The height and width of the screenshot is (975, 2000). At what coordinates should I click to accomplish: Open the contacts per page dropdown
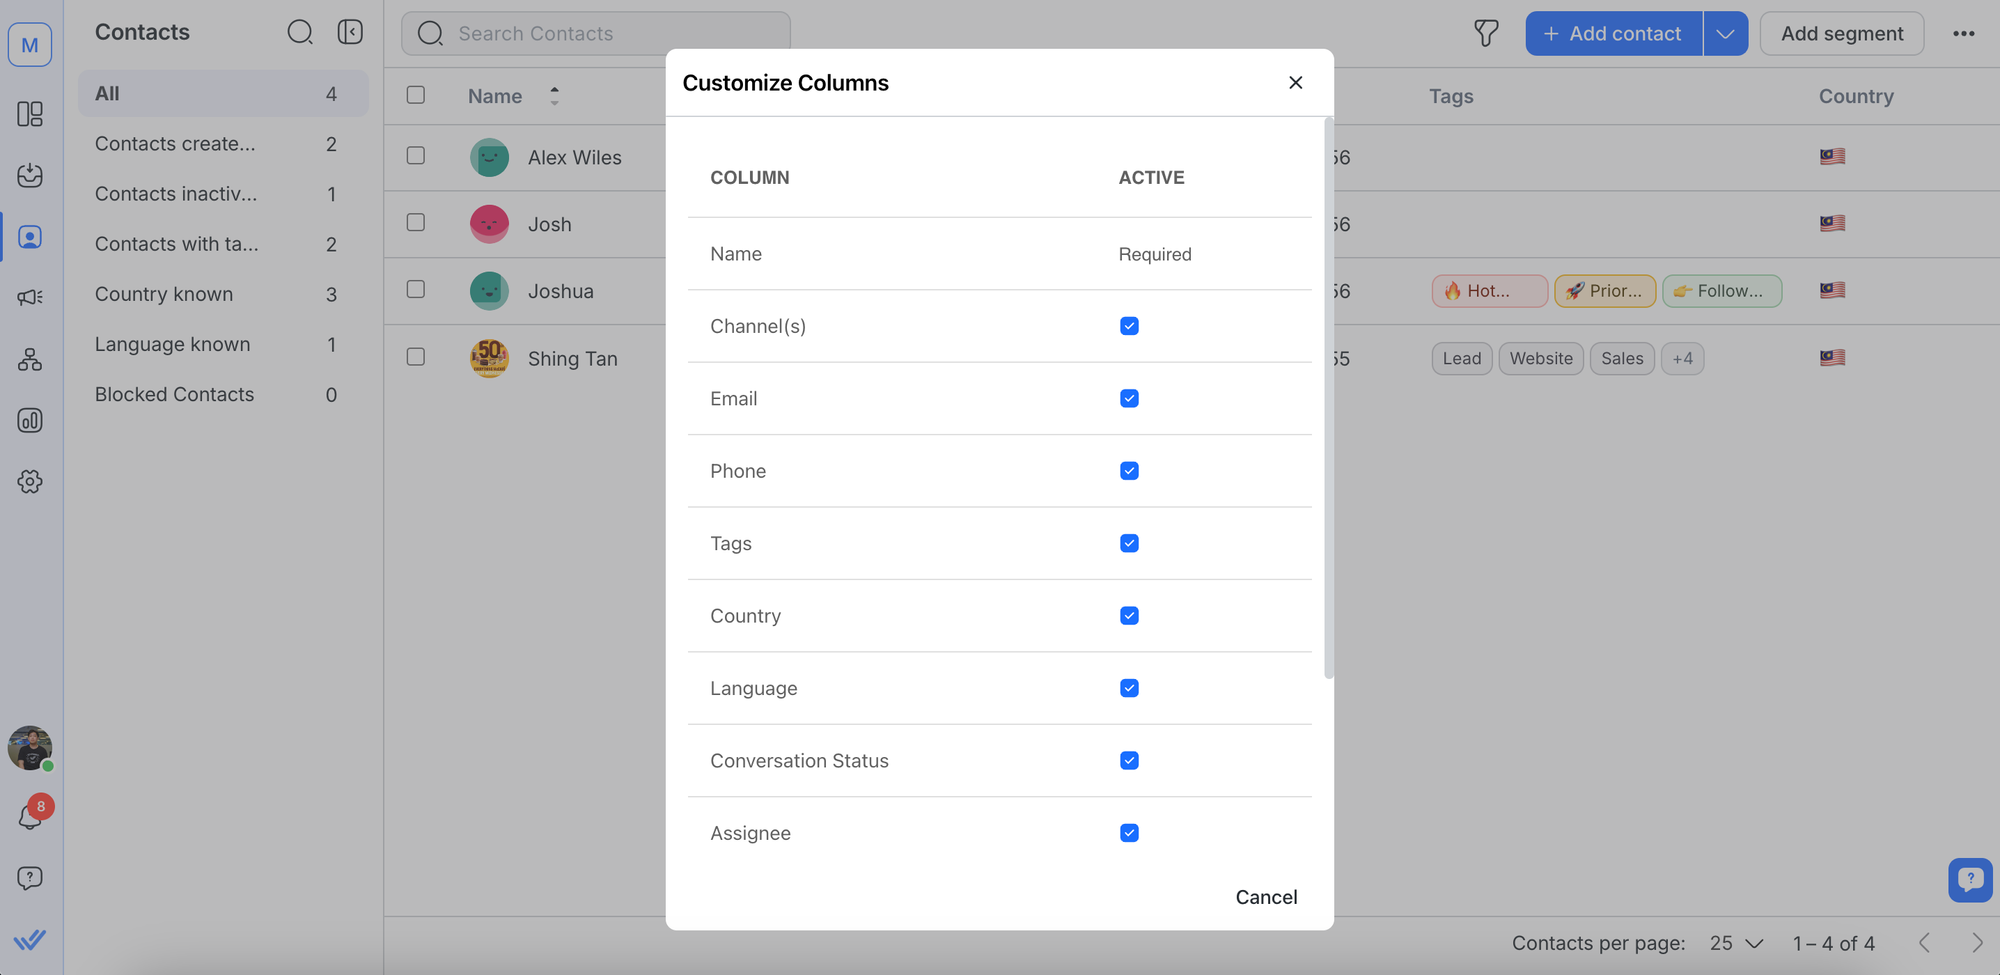[1736, 943]
